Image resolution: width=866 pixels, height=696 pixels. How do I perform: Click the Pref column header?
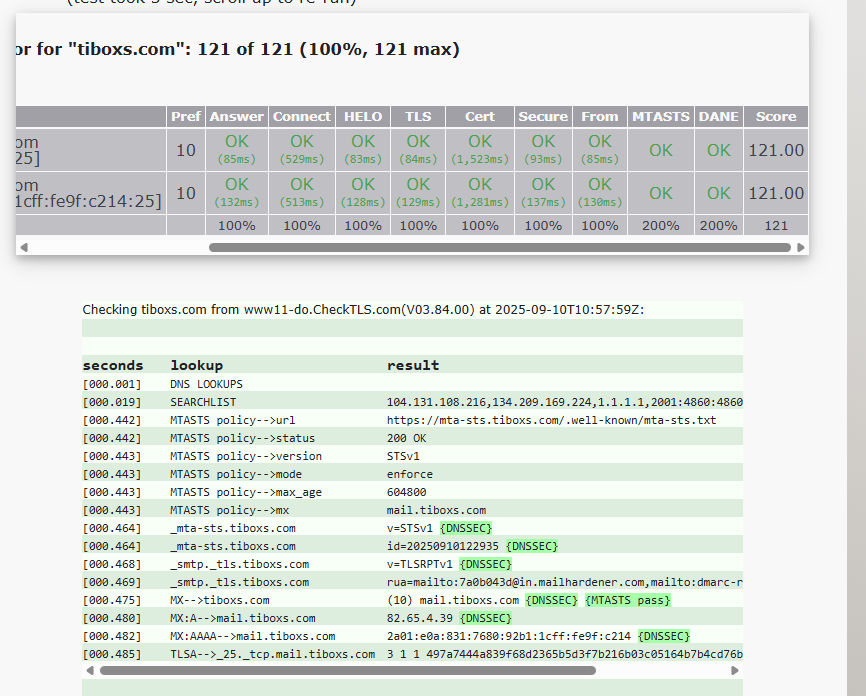click(186, 117)
